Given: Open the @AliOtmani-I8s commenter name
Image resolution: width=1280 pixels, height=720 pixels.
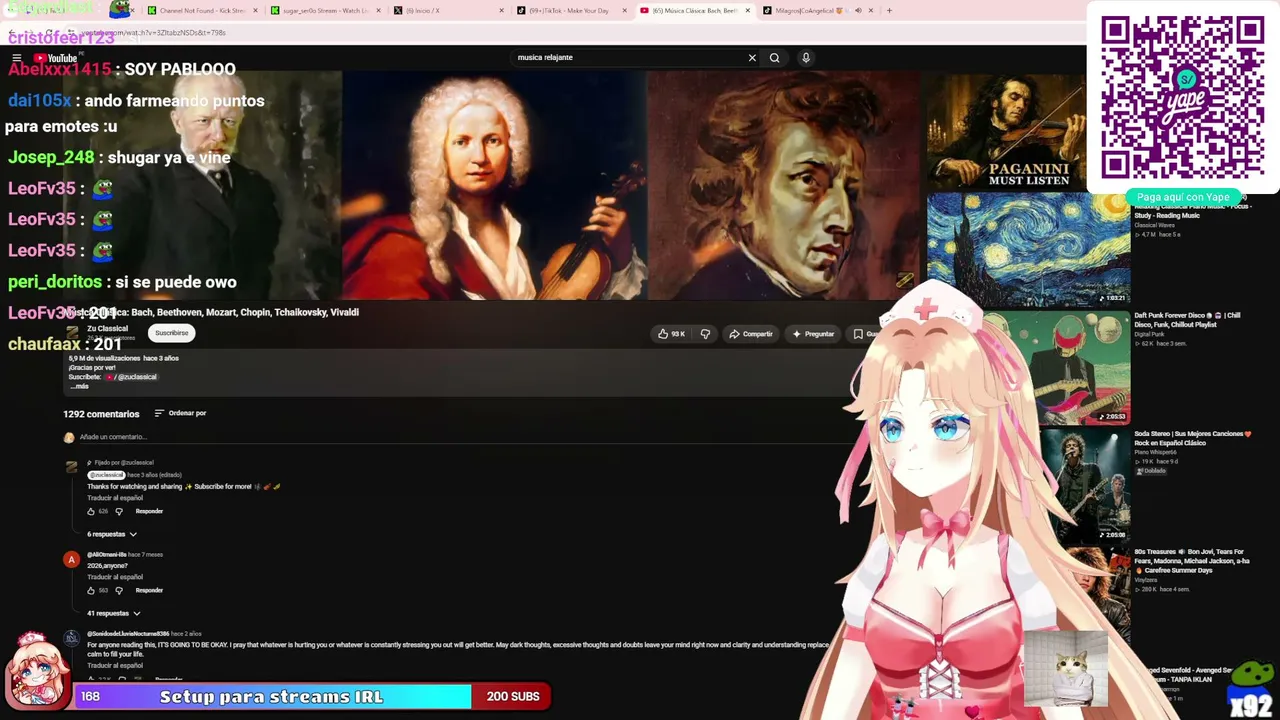Looking at the screenshot, I should click(107, 554).
